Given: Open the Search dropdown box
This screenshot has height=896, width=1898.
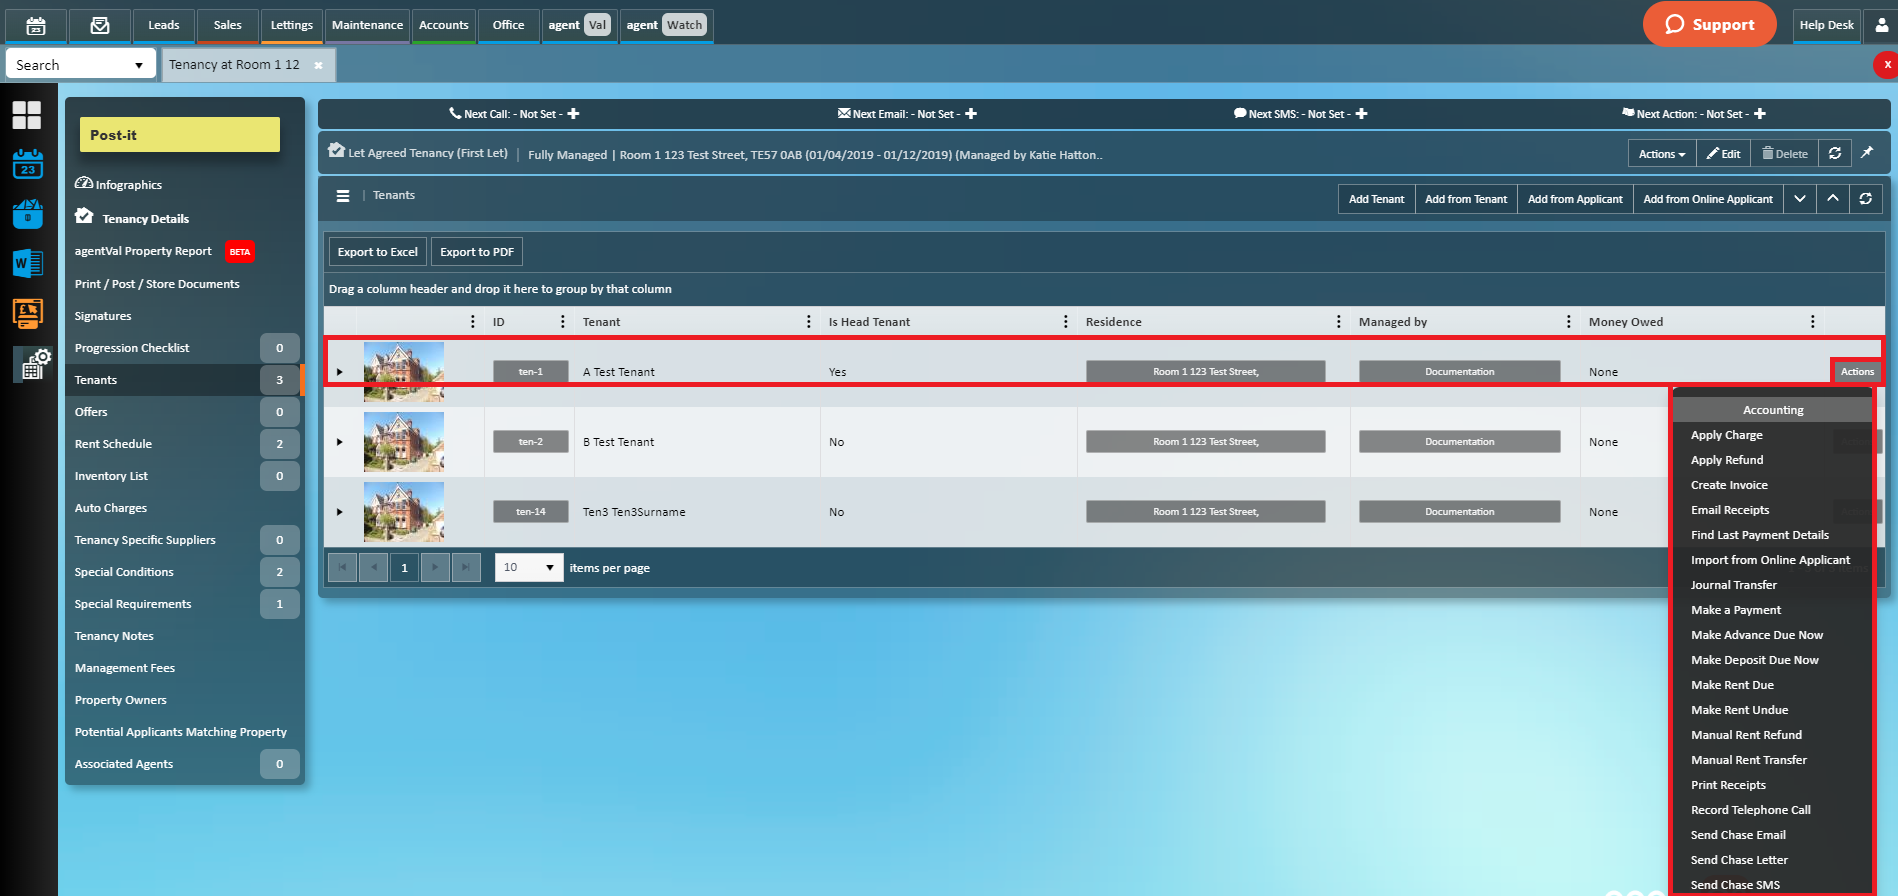Looking at the screenshot, I should (x=80, y=65).
